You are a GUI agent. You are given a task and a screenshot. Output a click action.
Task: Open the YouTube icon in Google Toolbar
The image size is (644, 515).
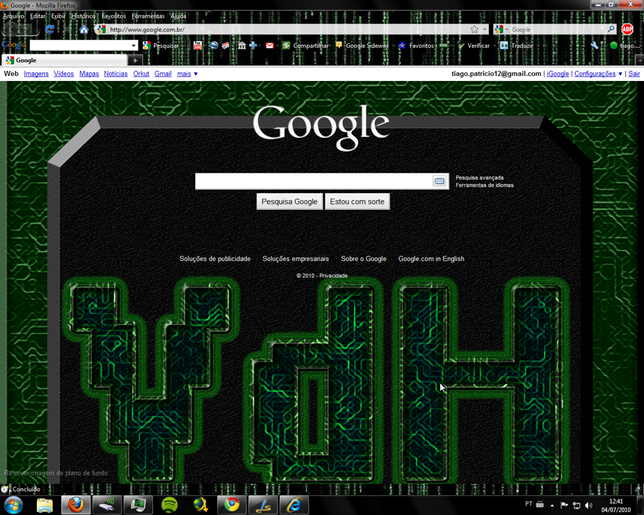198,46
